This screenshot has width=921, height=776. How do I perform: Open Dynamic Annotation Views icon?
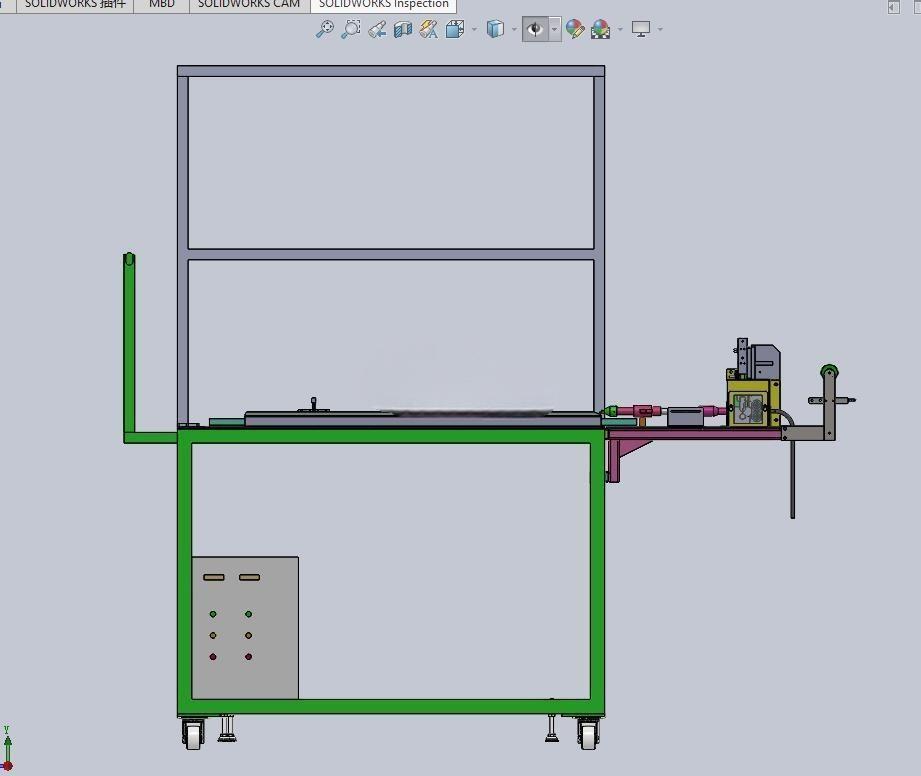(x=429, y=29)
